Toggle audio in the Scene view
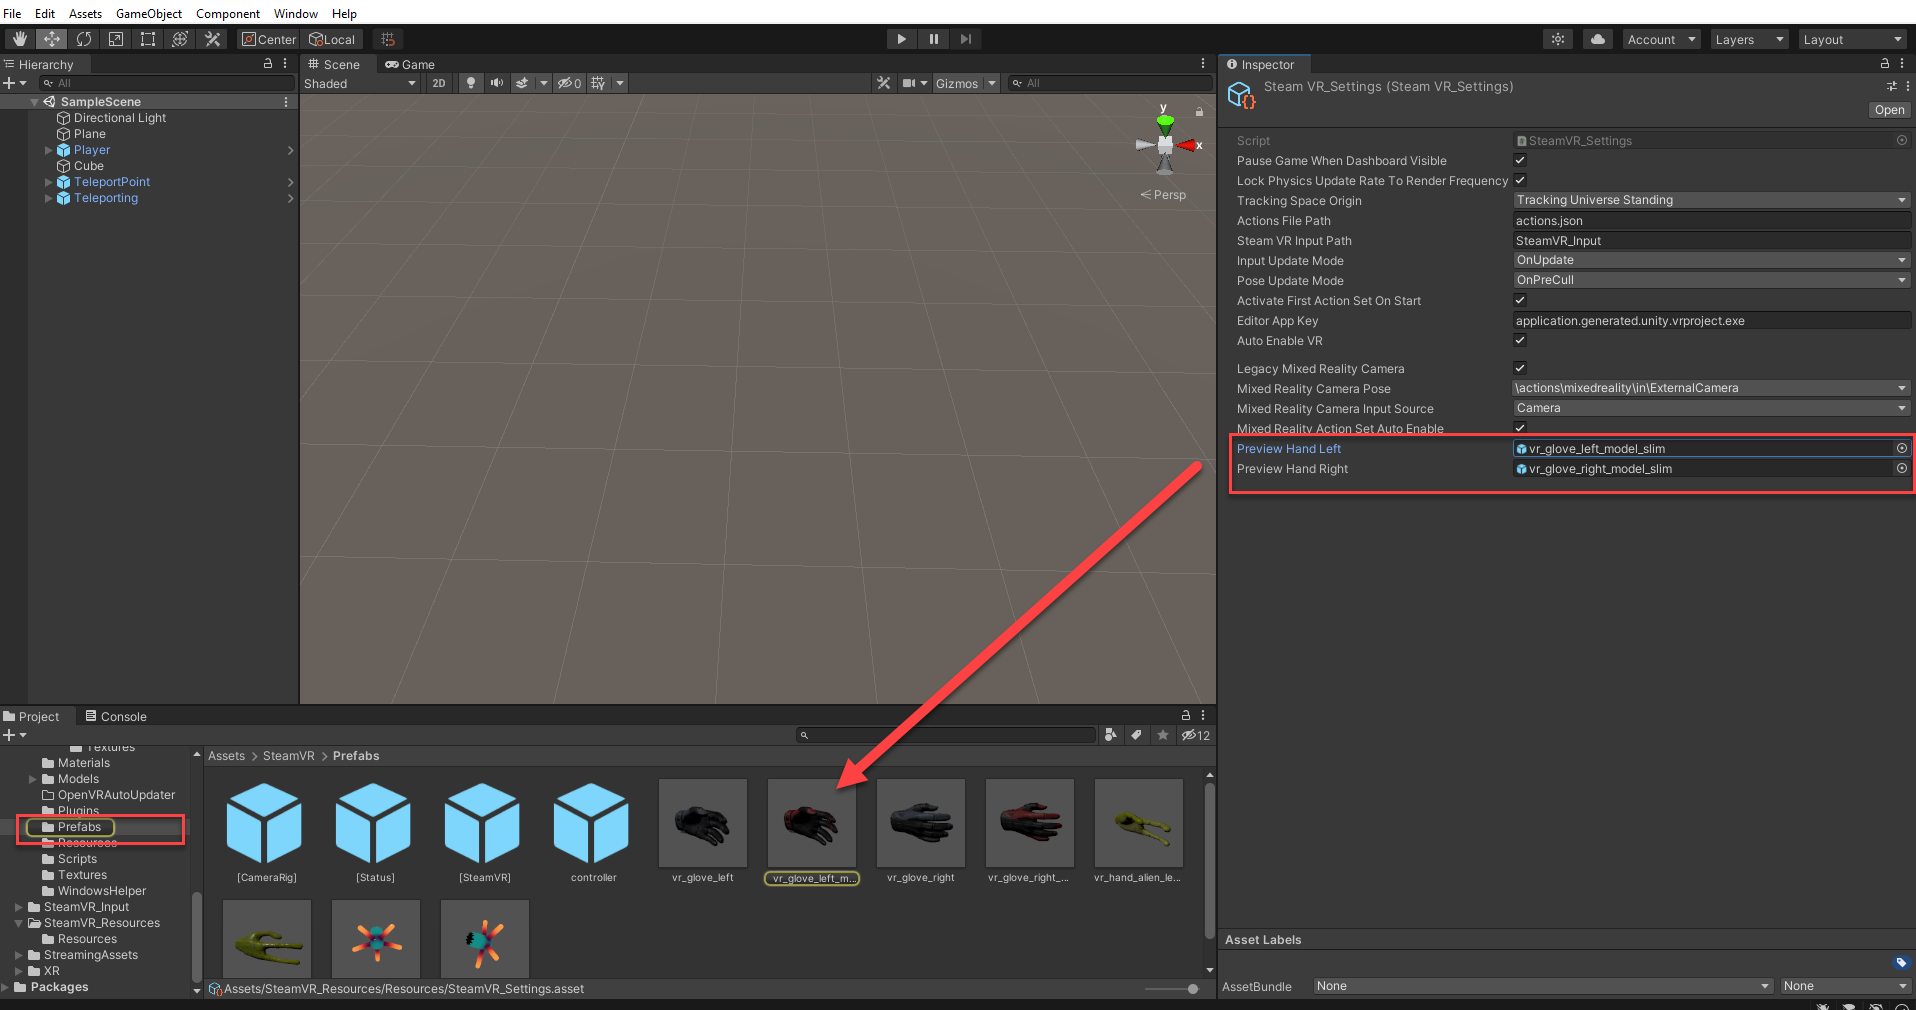The image size is (1916, 1010). [497, 83]
